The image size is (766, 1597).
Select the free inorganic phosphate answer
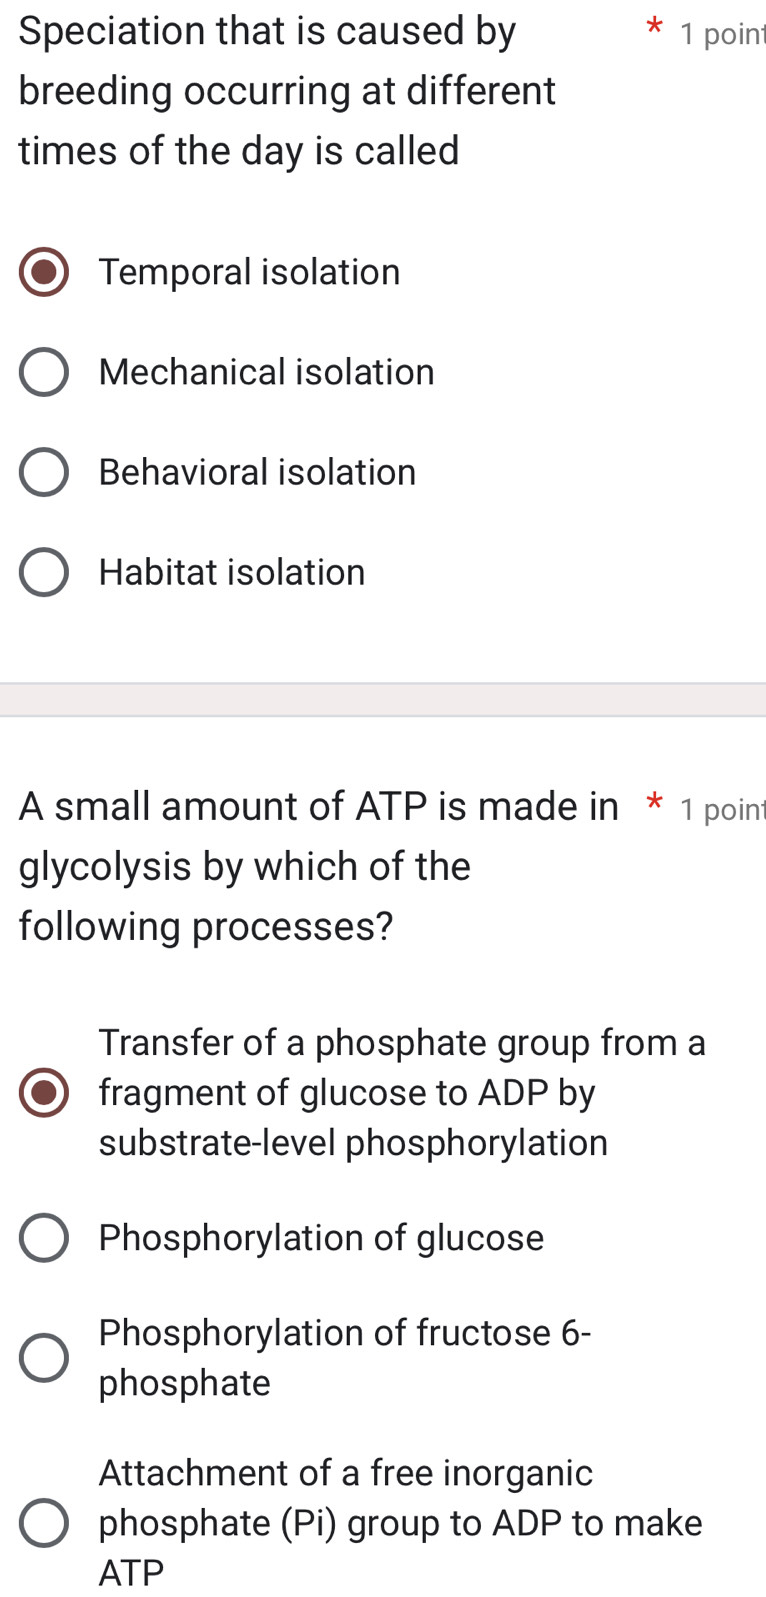[x=43, y=1522]
